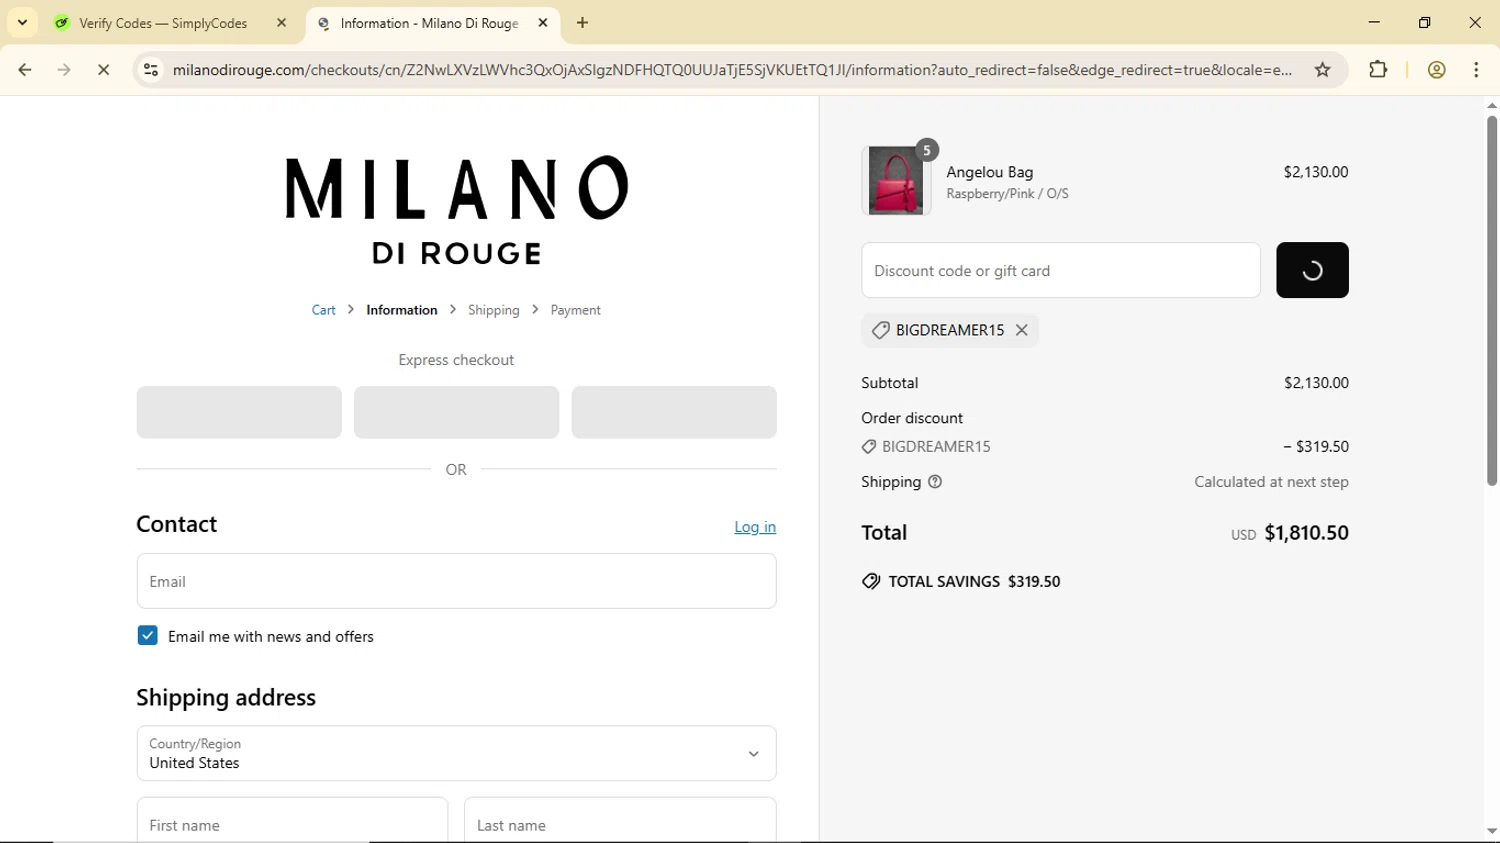Click the third express checkout button
This screenshot has width=1500, height=843.
tap(674, 412)
